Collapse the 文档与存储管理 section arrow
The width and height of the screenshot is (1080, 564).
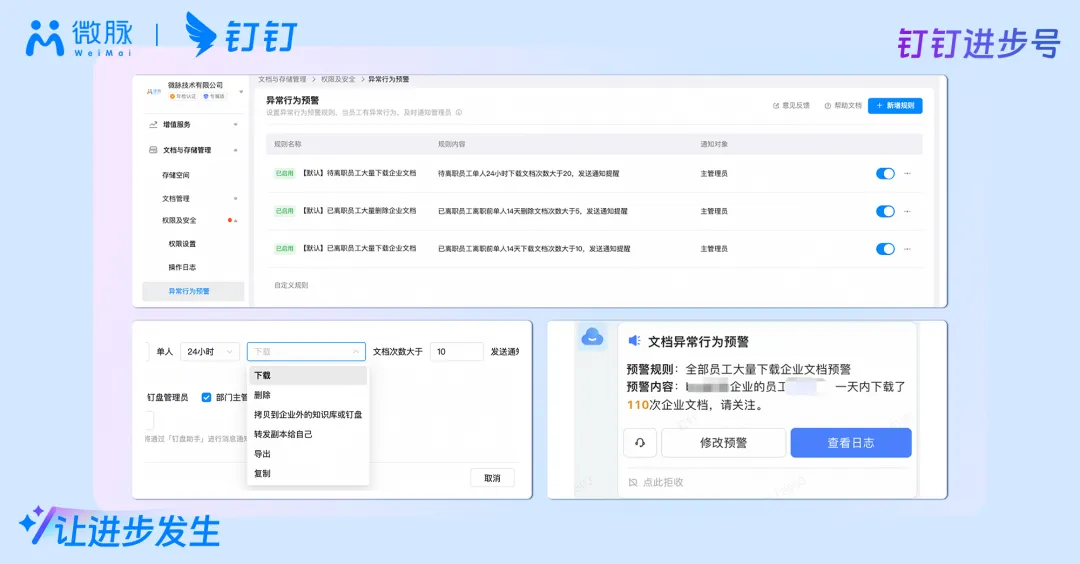pos(236,150)
